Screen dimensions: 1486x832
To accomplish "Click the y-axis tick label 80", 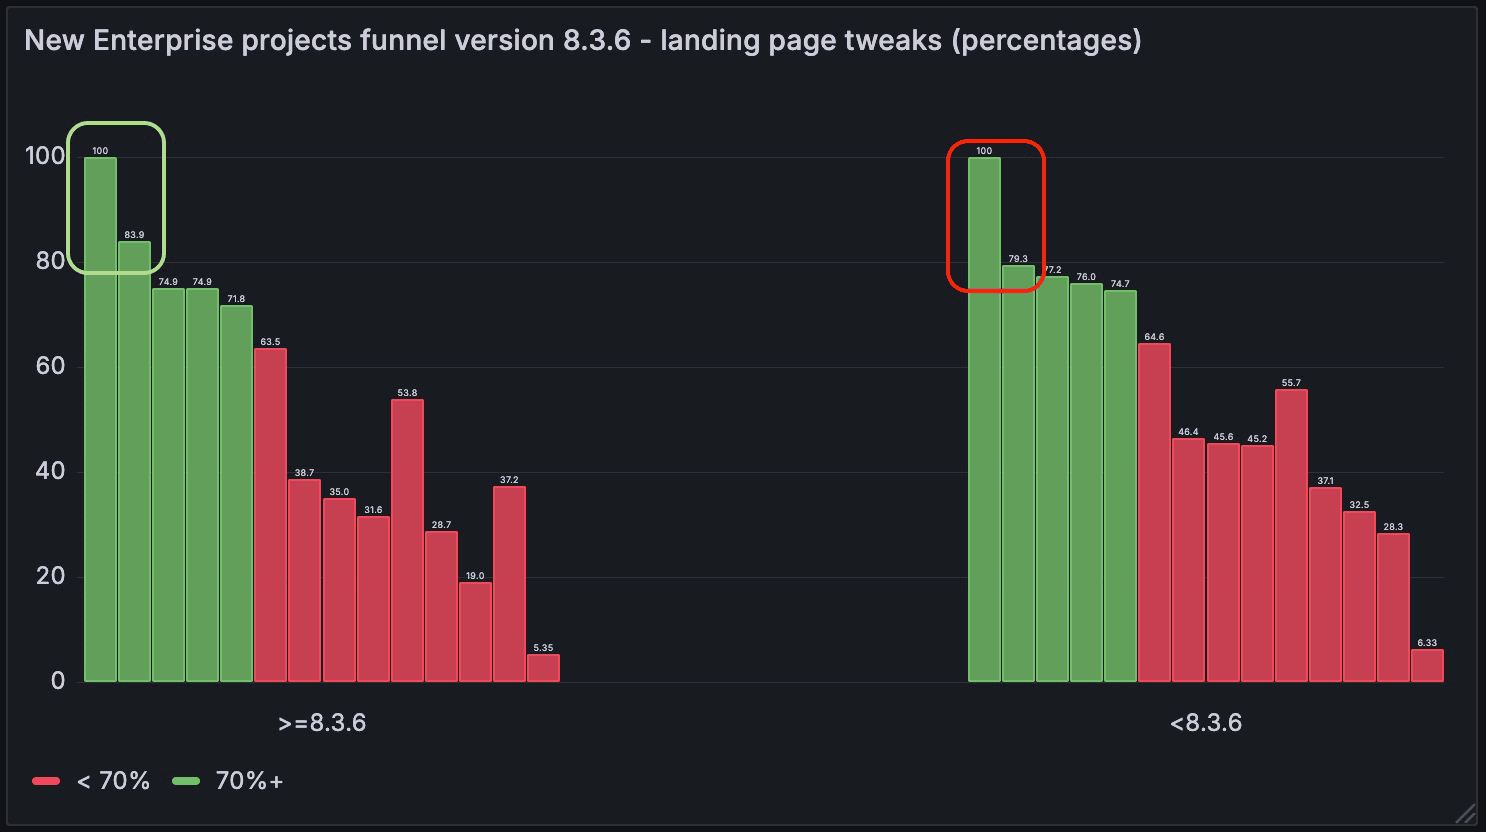I will tap(50, 261).
